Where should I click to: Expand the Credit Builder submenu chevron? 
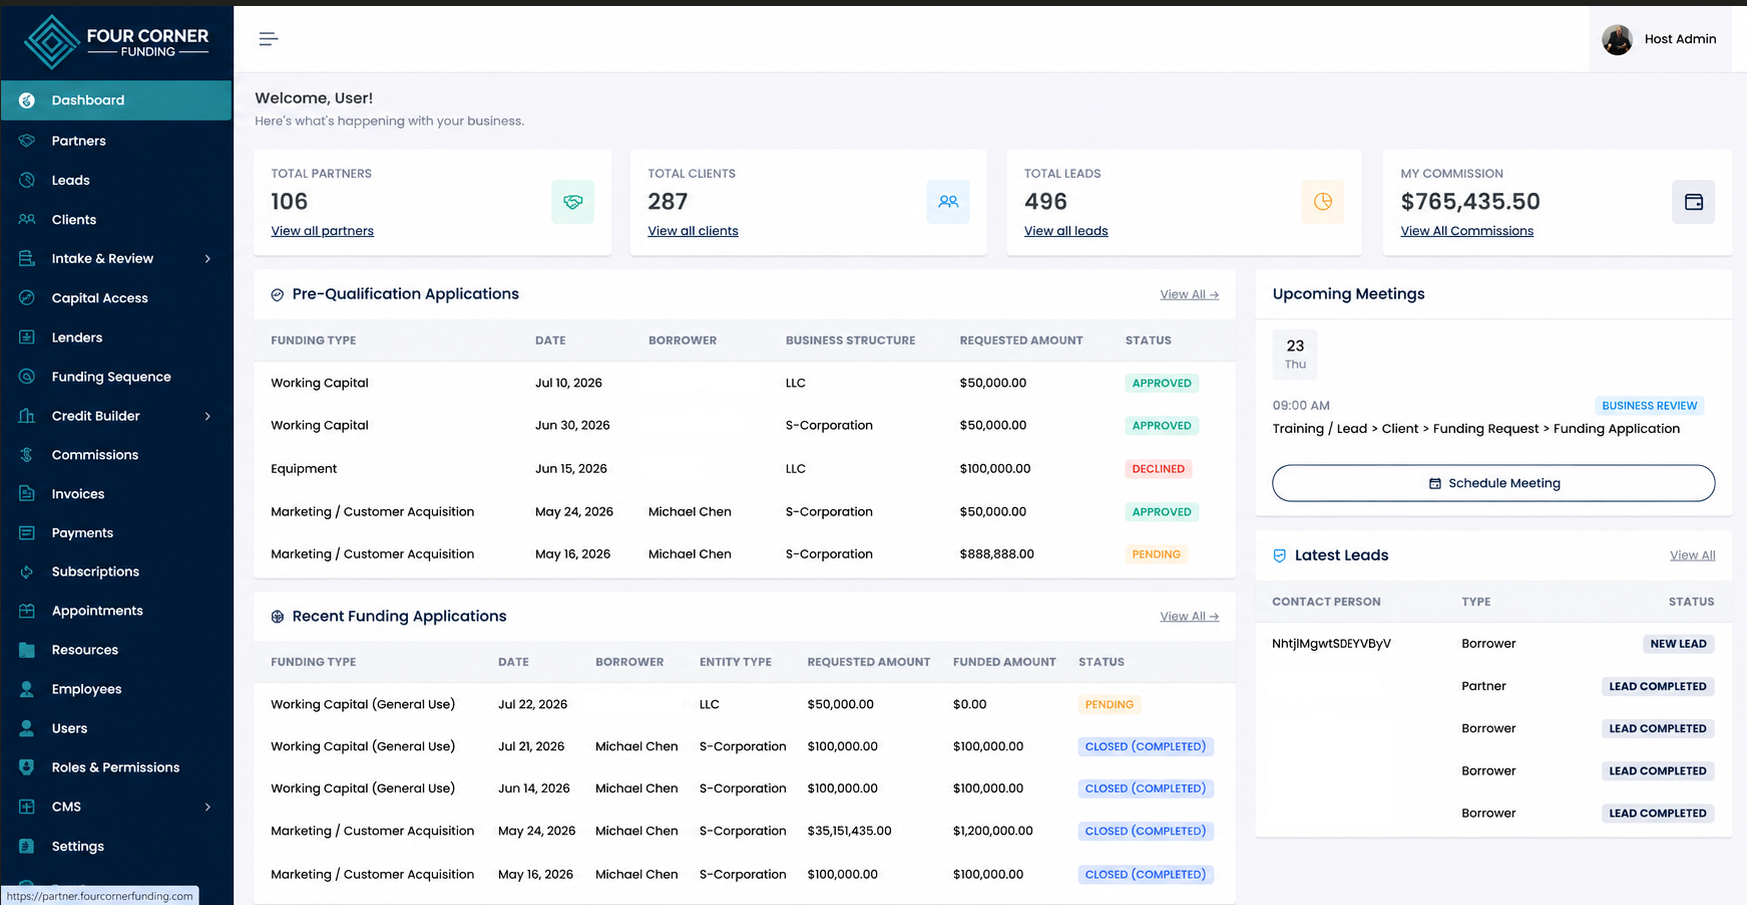point(208,416)
